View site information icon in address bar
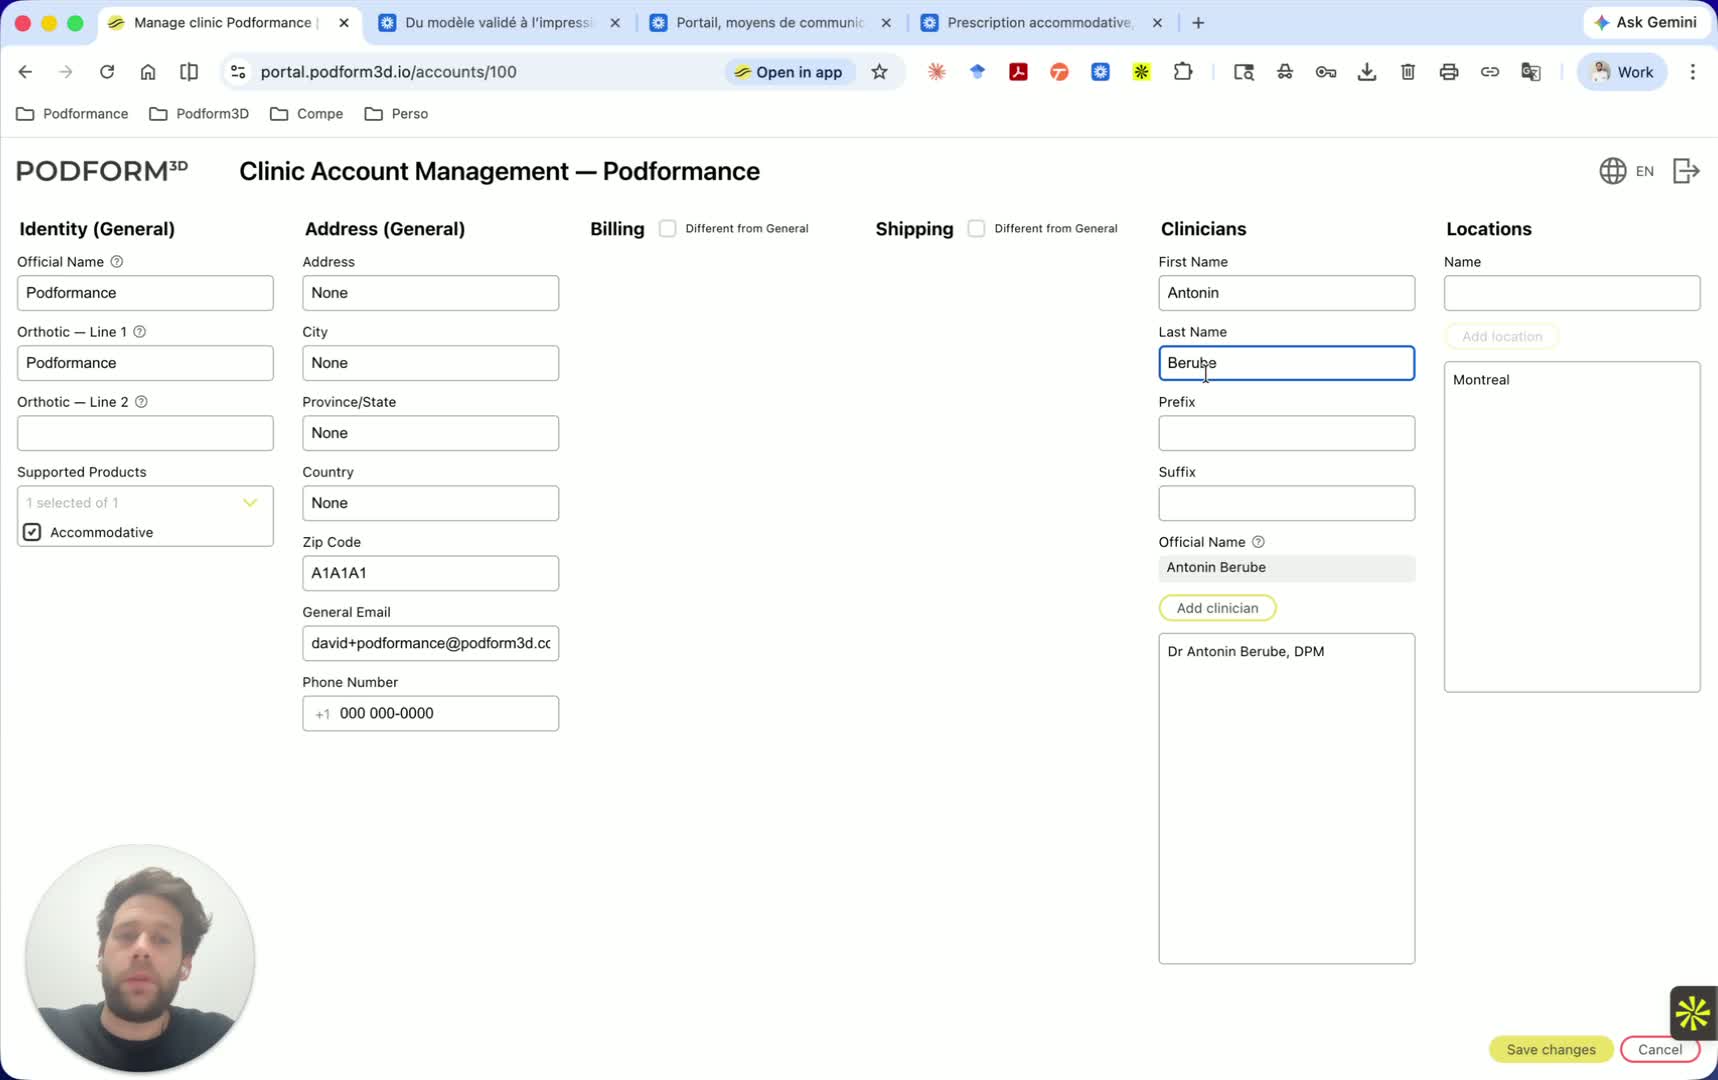This screenshot has width=1718, height=1080. point(238,72)
